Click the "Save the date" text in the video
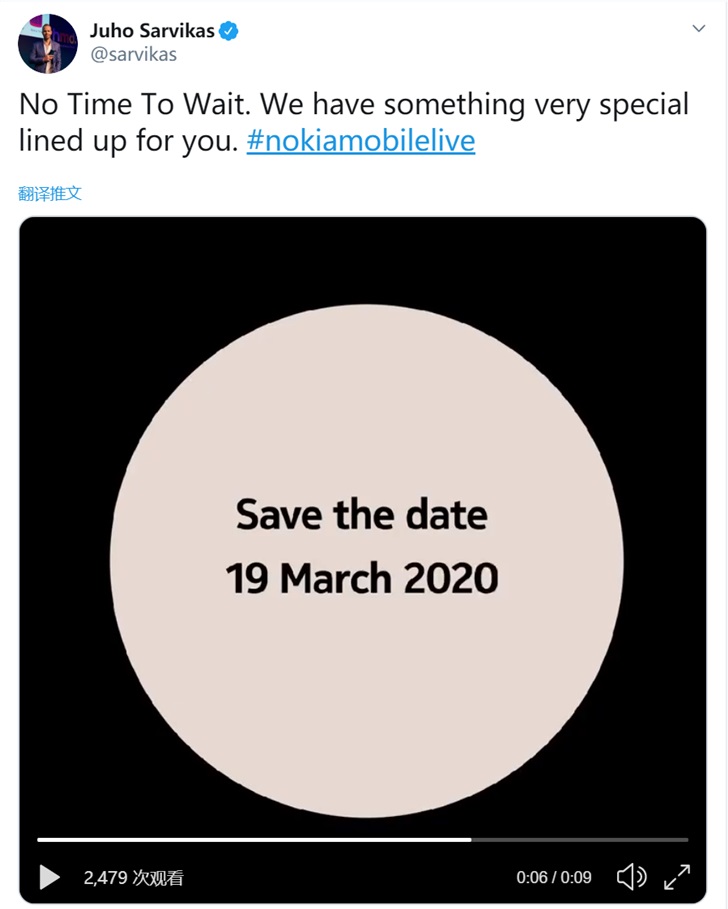Image resolution: width=728 pixels, height=909 pixels. point(362,515)
